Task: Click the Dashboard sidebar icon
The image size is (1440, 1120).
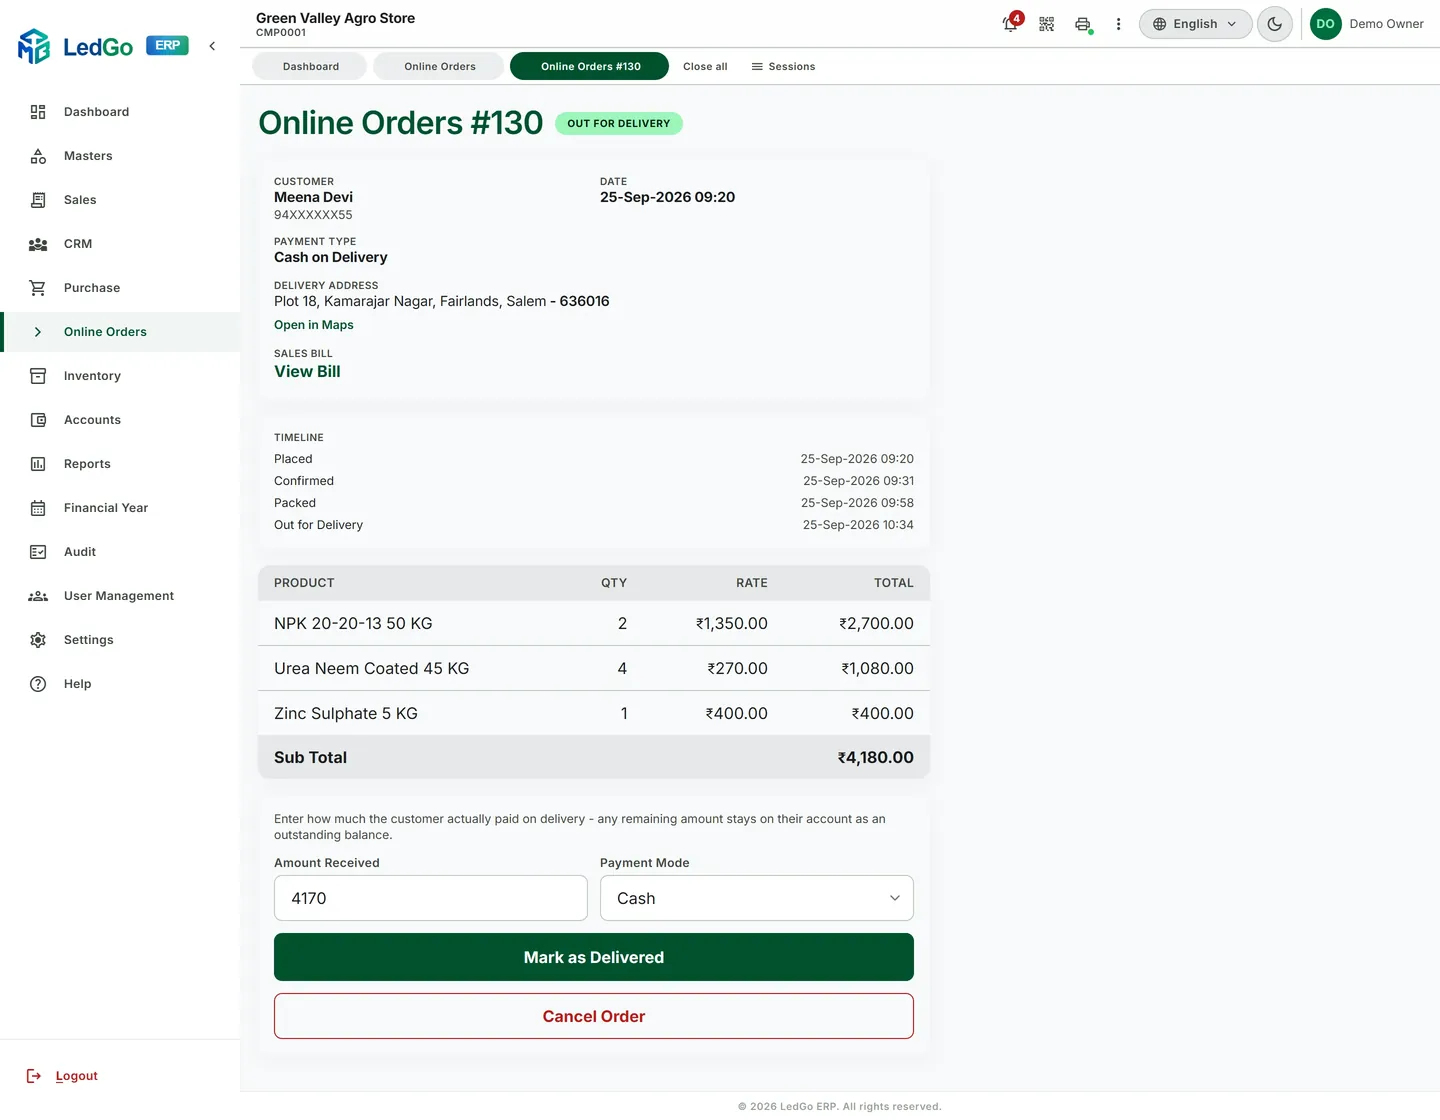Action: pos(38,112)
